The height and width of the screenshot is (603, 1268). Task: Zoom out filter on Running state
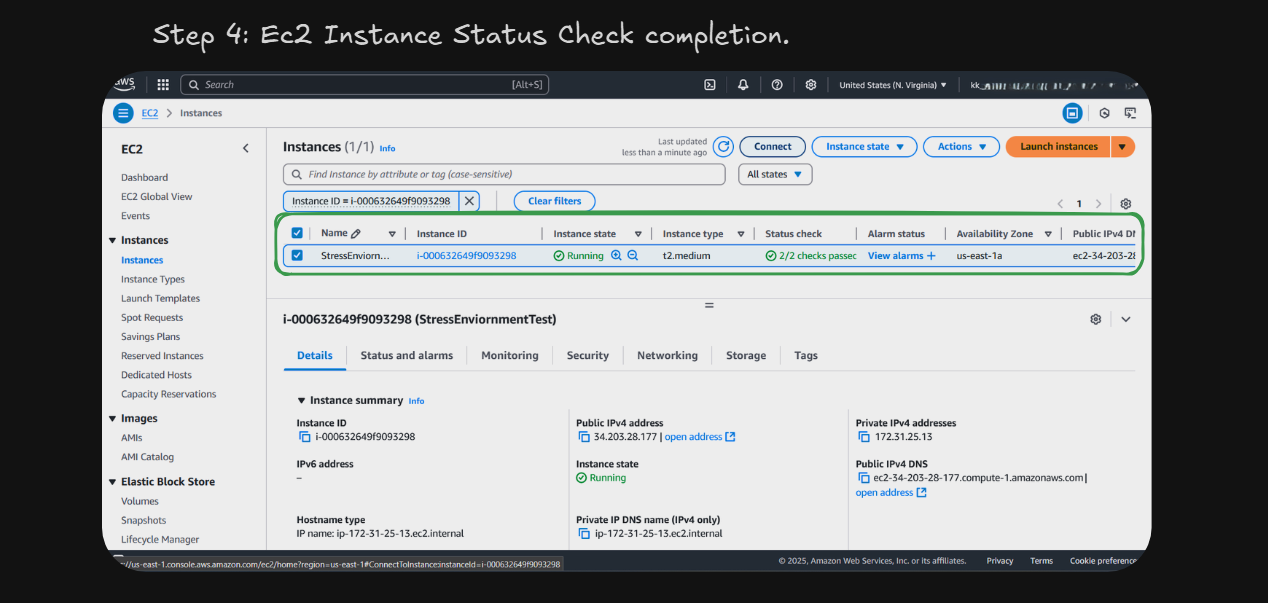(633, 256)
